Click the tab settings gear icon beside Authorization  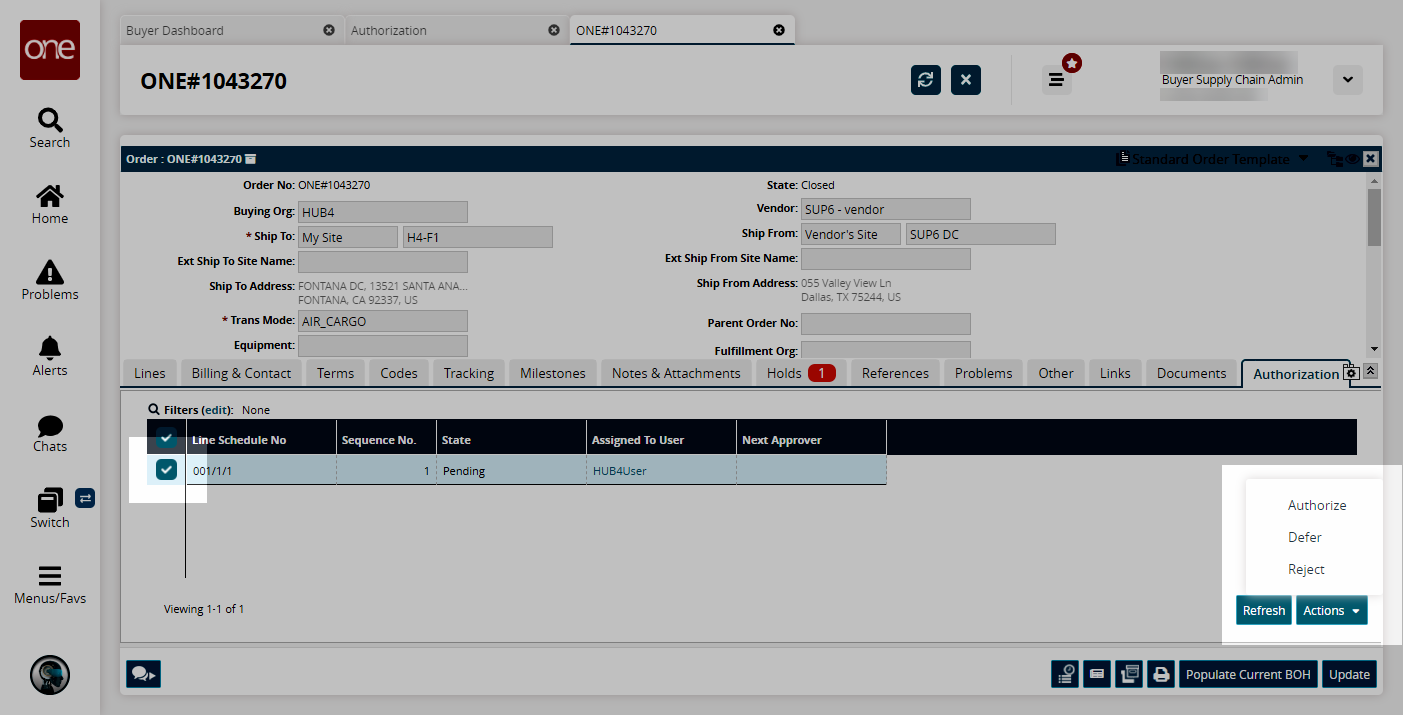click(x=1351, y=372)
